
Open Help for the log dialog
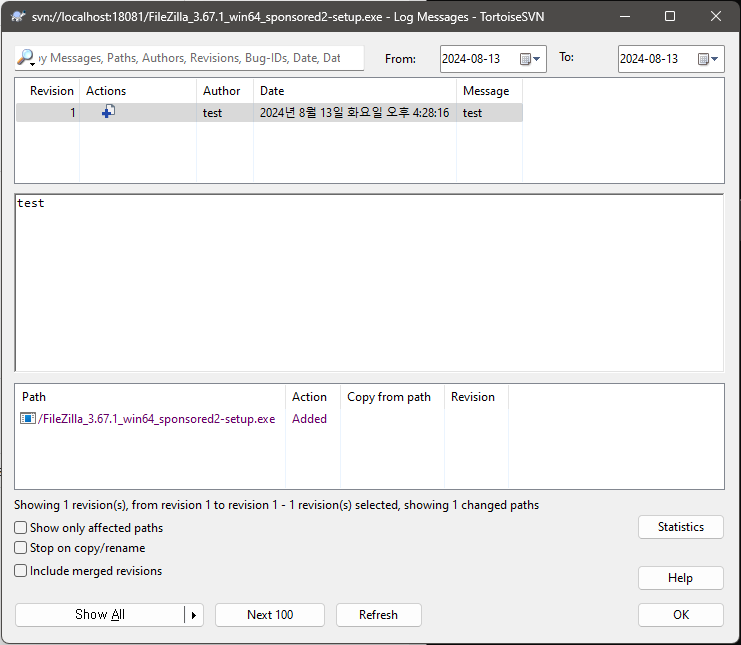click(x=681, y=578)
